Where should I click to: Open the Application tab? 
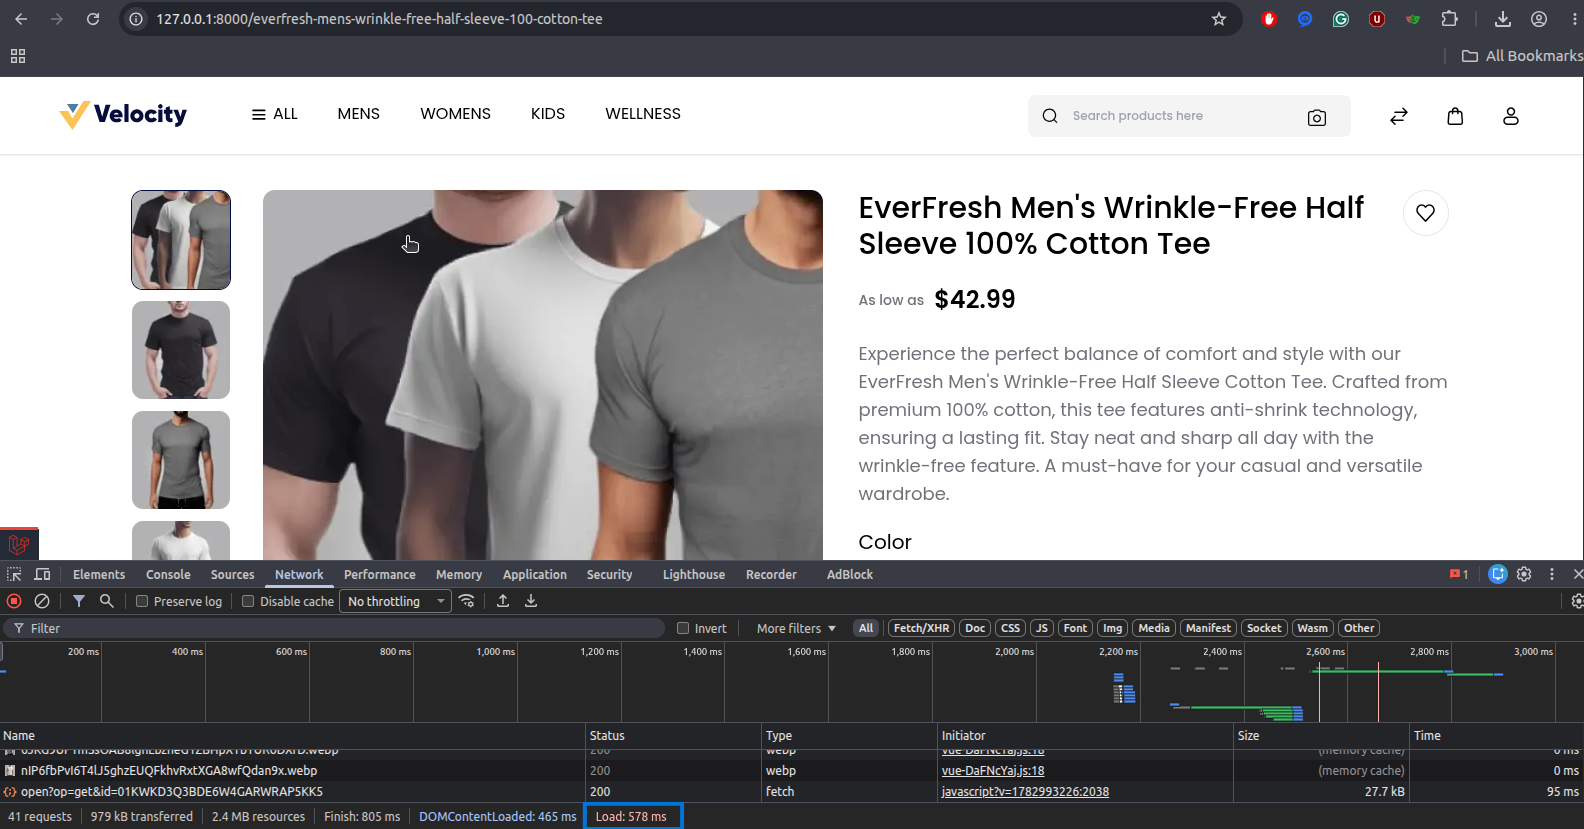[535, 574]
